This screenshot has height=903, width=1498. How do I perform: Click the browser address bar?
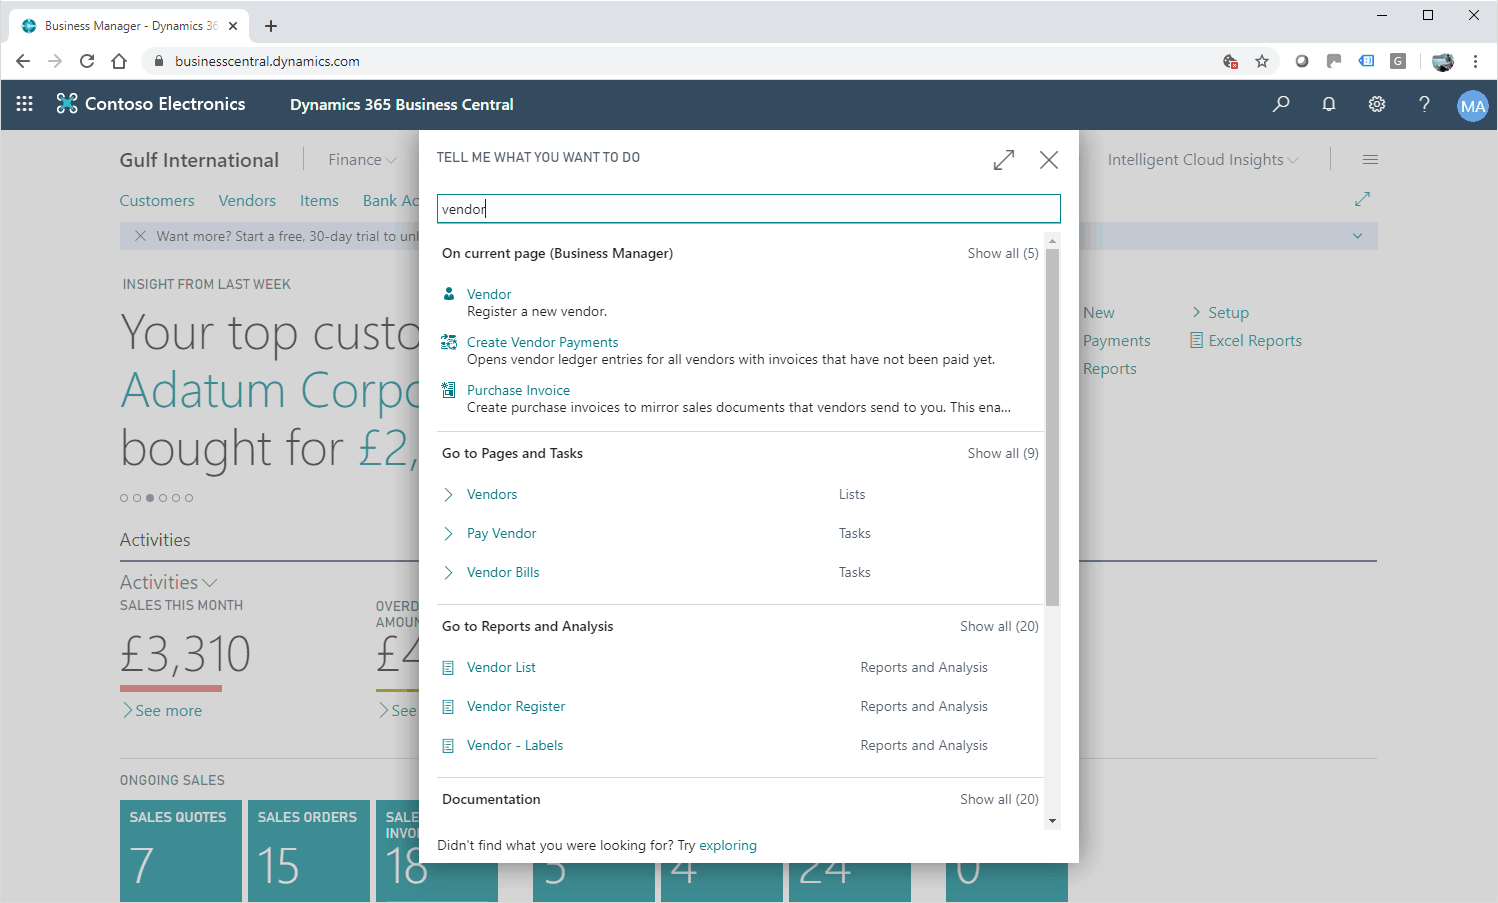[x=680, y=61]
